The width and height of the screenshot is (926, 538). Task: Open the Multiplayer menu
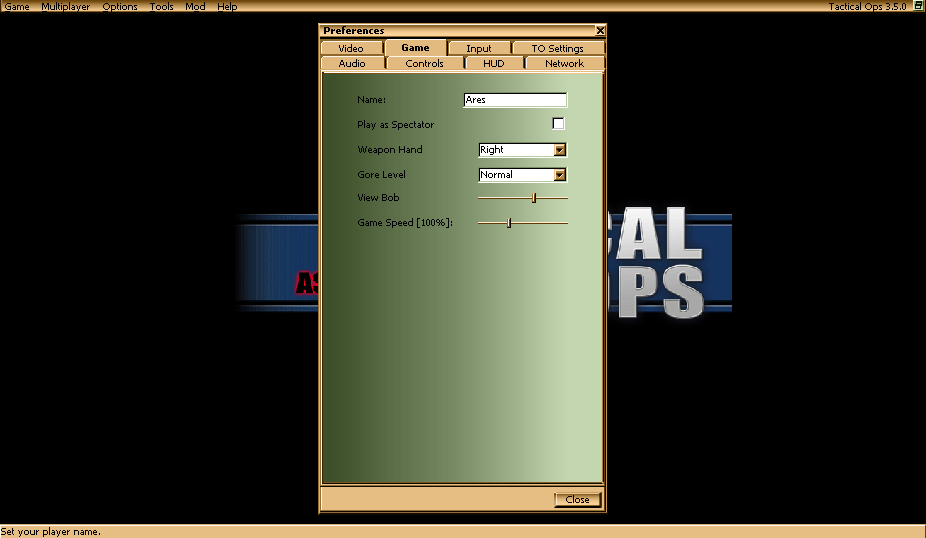click(x=65, y=7)
